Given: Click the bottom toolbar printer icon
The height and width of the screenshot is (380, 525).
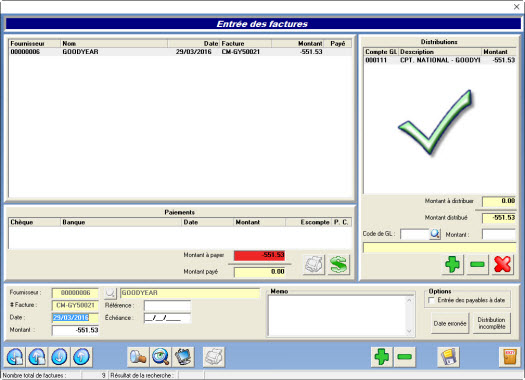Looking at the screenshot, I should click(214, 357).
